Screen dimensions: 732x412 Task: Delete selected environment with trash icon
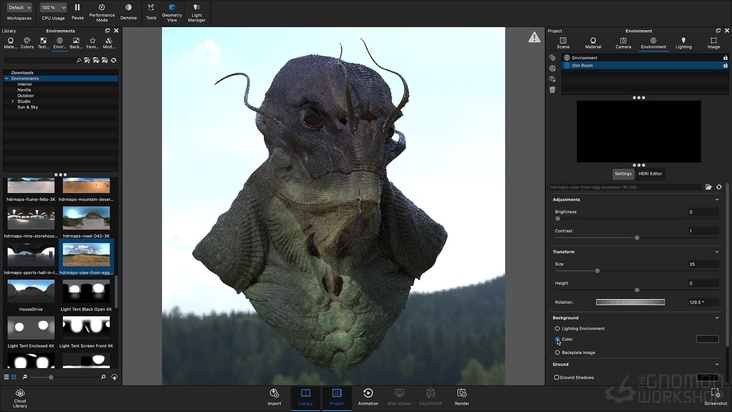tap(552, 90)
